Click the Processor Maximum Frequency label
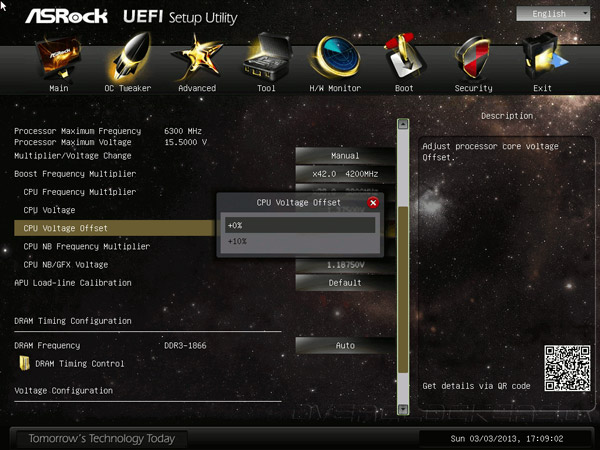The image size is (600, 450). (77, 131)
